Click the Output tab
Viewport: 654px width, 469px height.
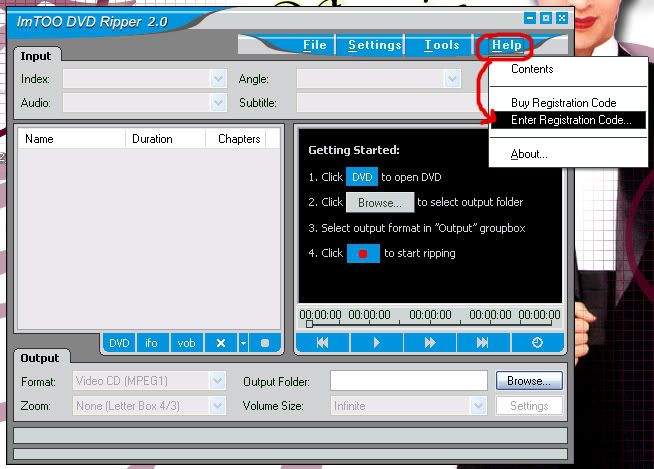point(40,358)
